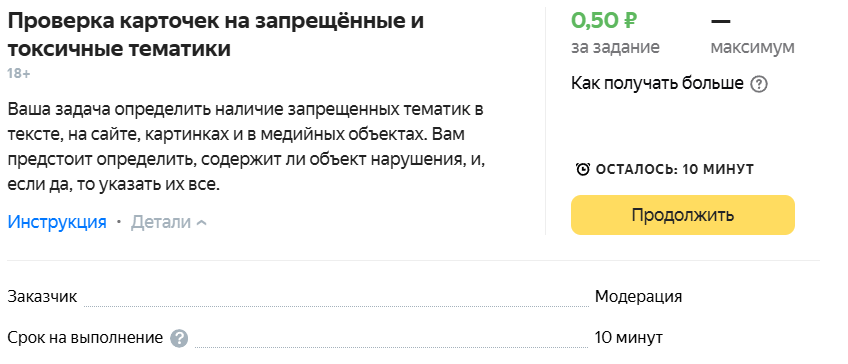
Task: Click the Срок на выполнение label
Action: tap(85, 338)
